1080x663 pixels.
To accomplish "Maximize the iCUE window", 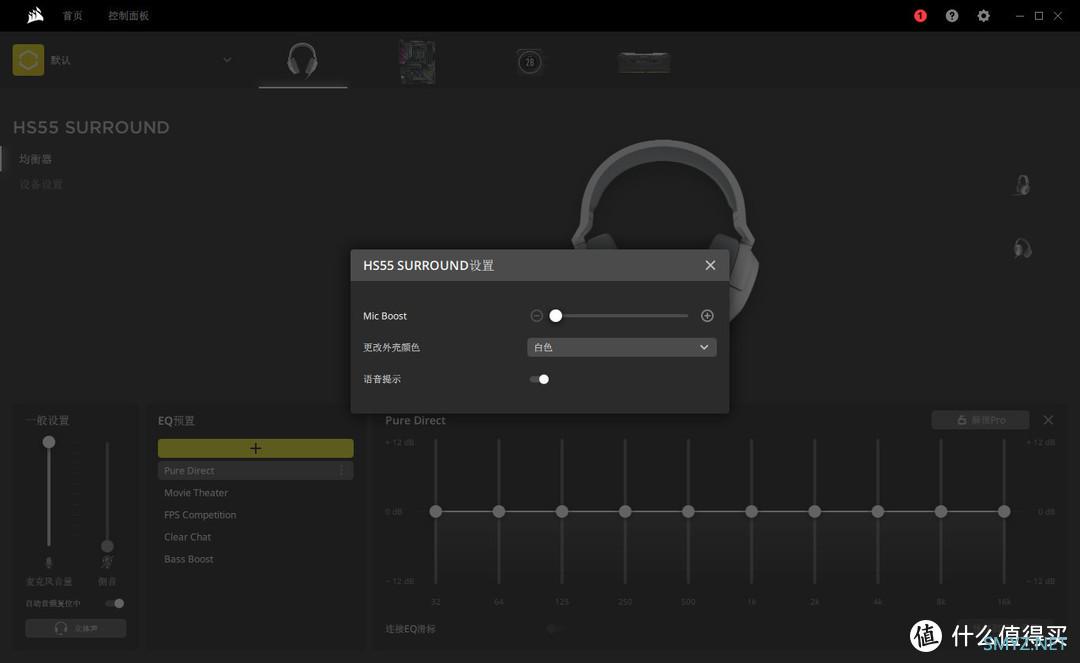I will [x=1039, y=16].
